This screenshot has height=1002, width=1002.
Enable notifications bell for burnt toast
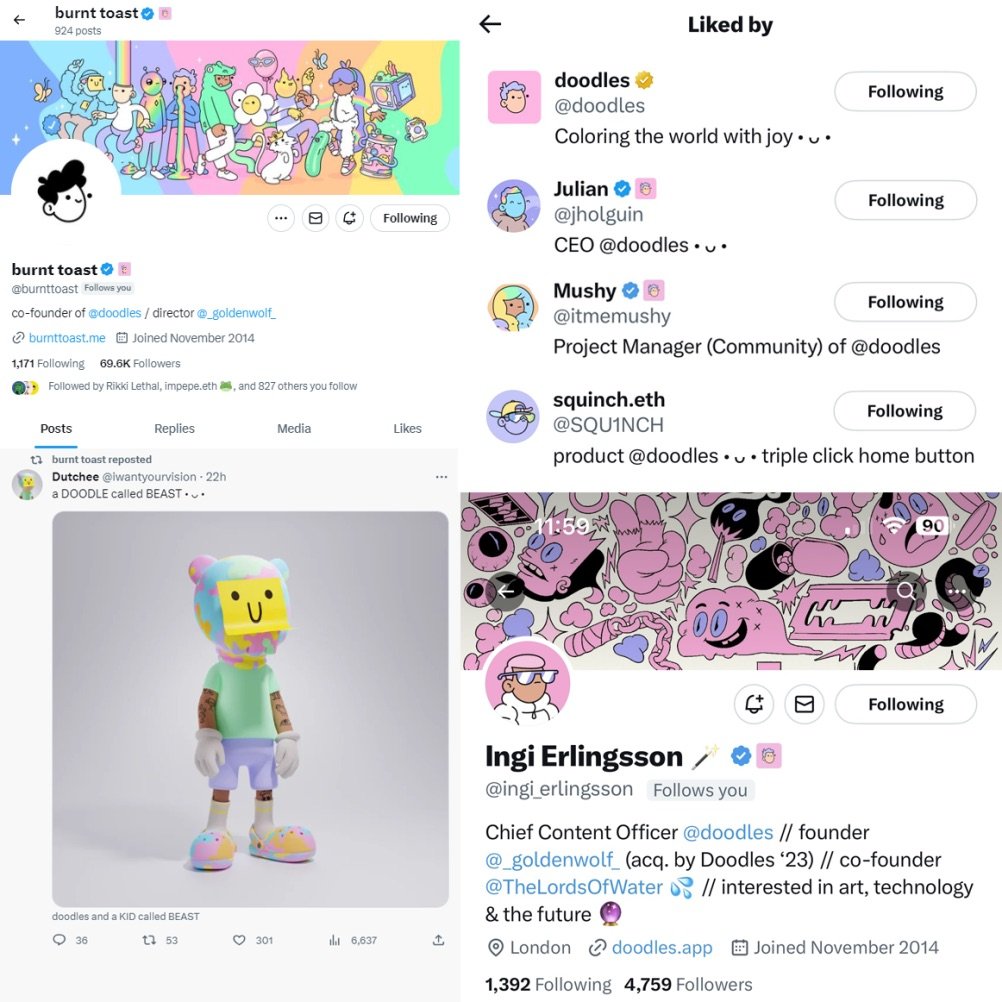pos(350,218)
